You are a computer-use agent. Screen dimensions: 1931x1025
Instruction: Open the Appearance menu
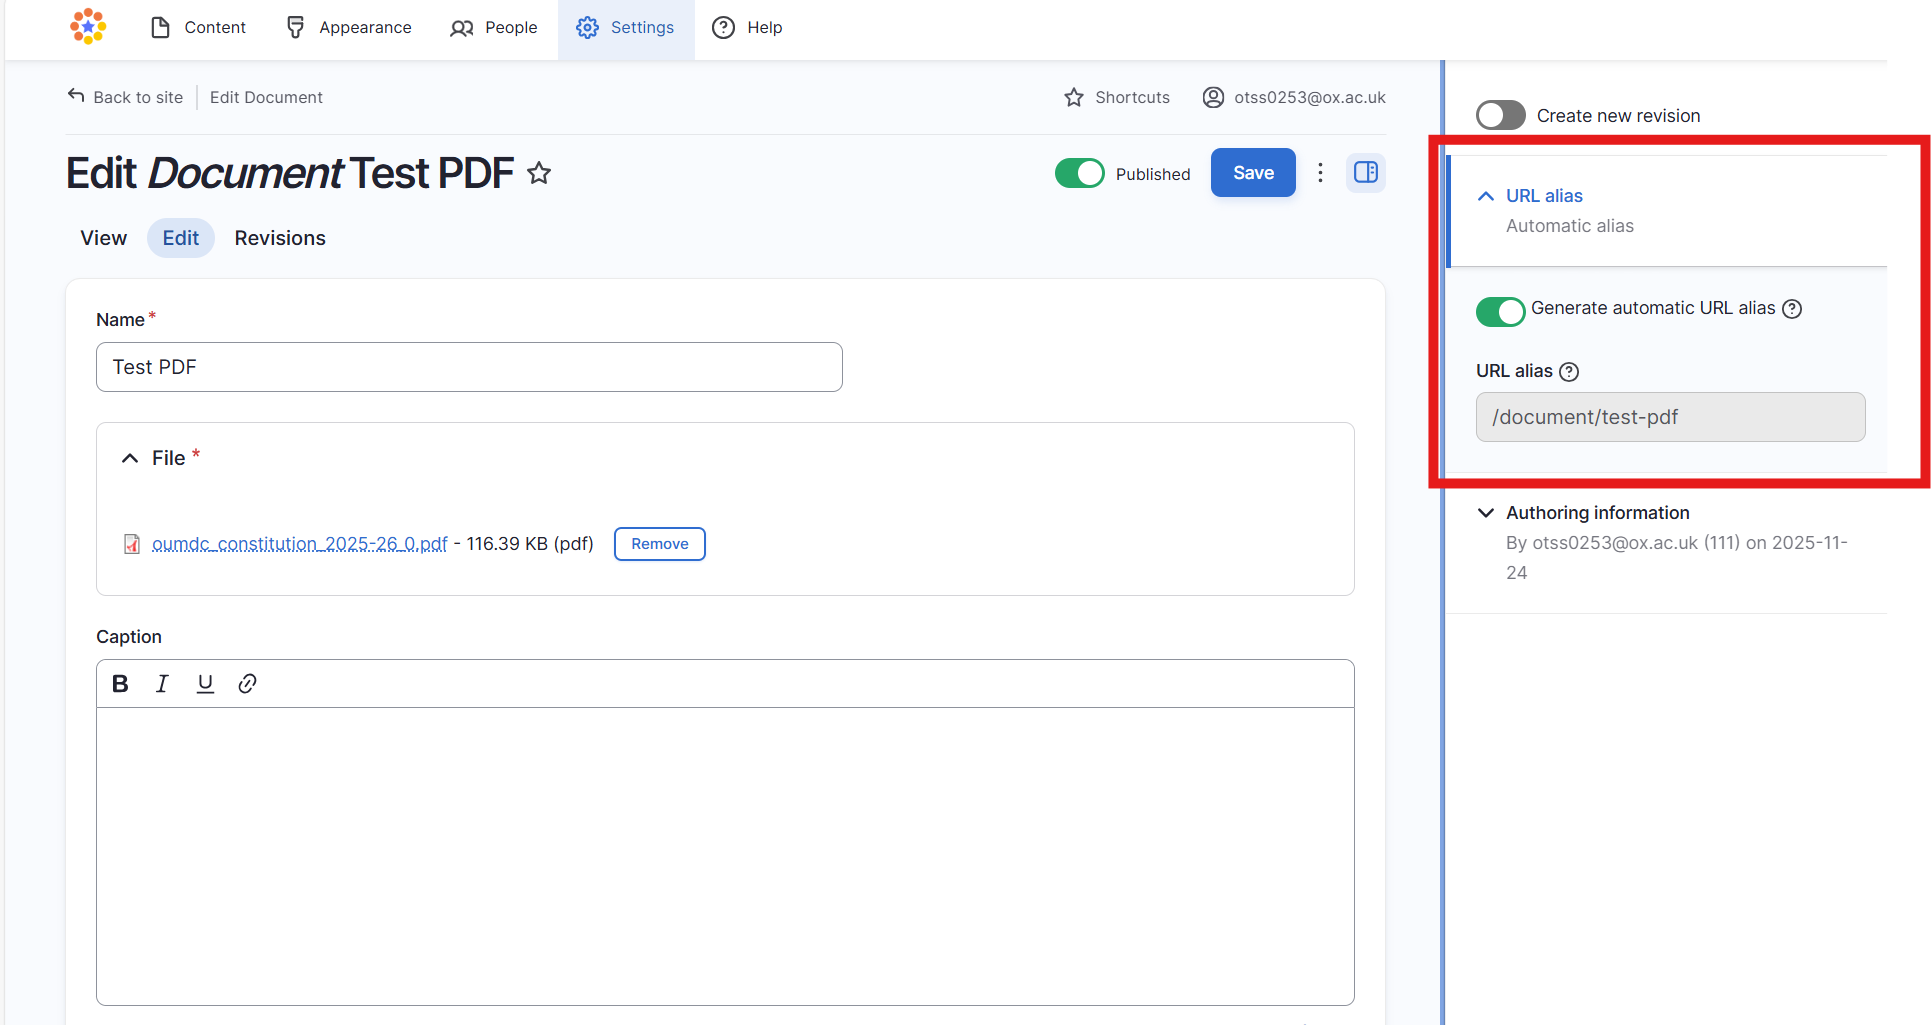pos(348,28)
